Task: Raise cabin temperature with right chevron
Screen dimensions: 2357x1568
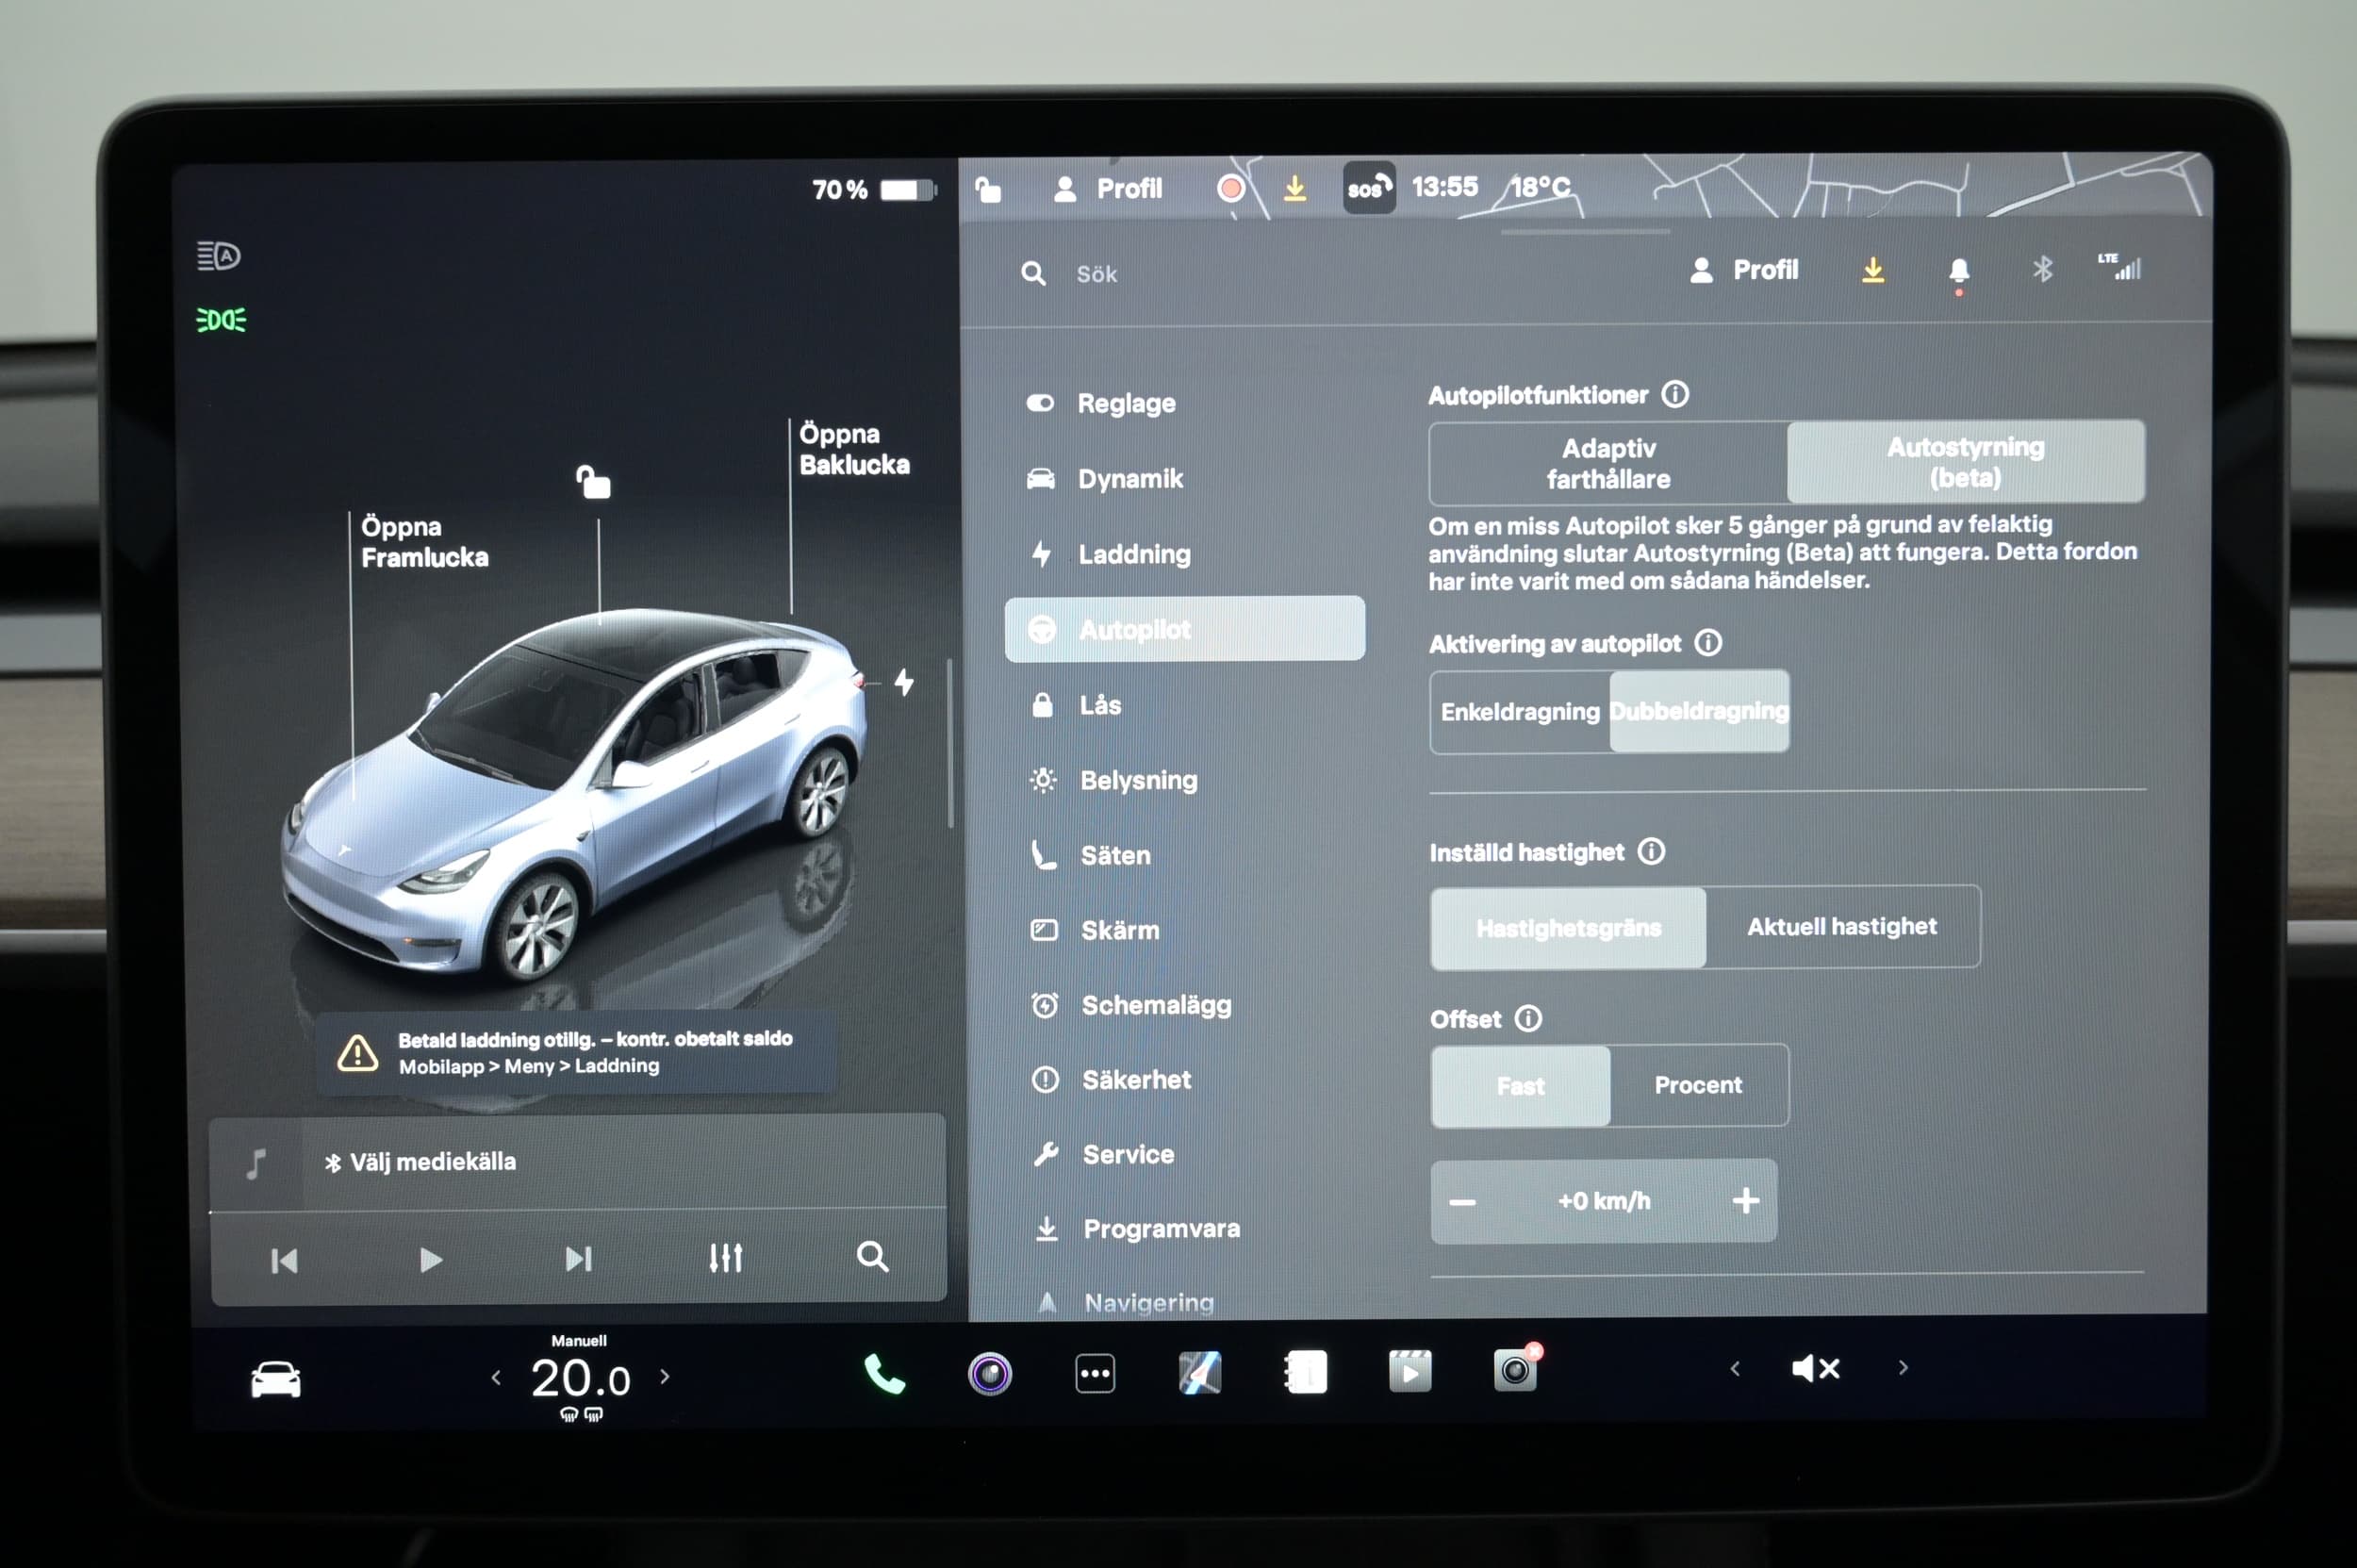Action: coord(665,1377)
